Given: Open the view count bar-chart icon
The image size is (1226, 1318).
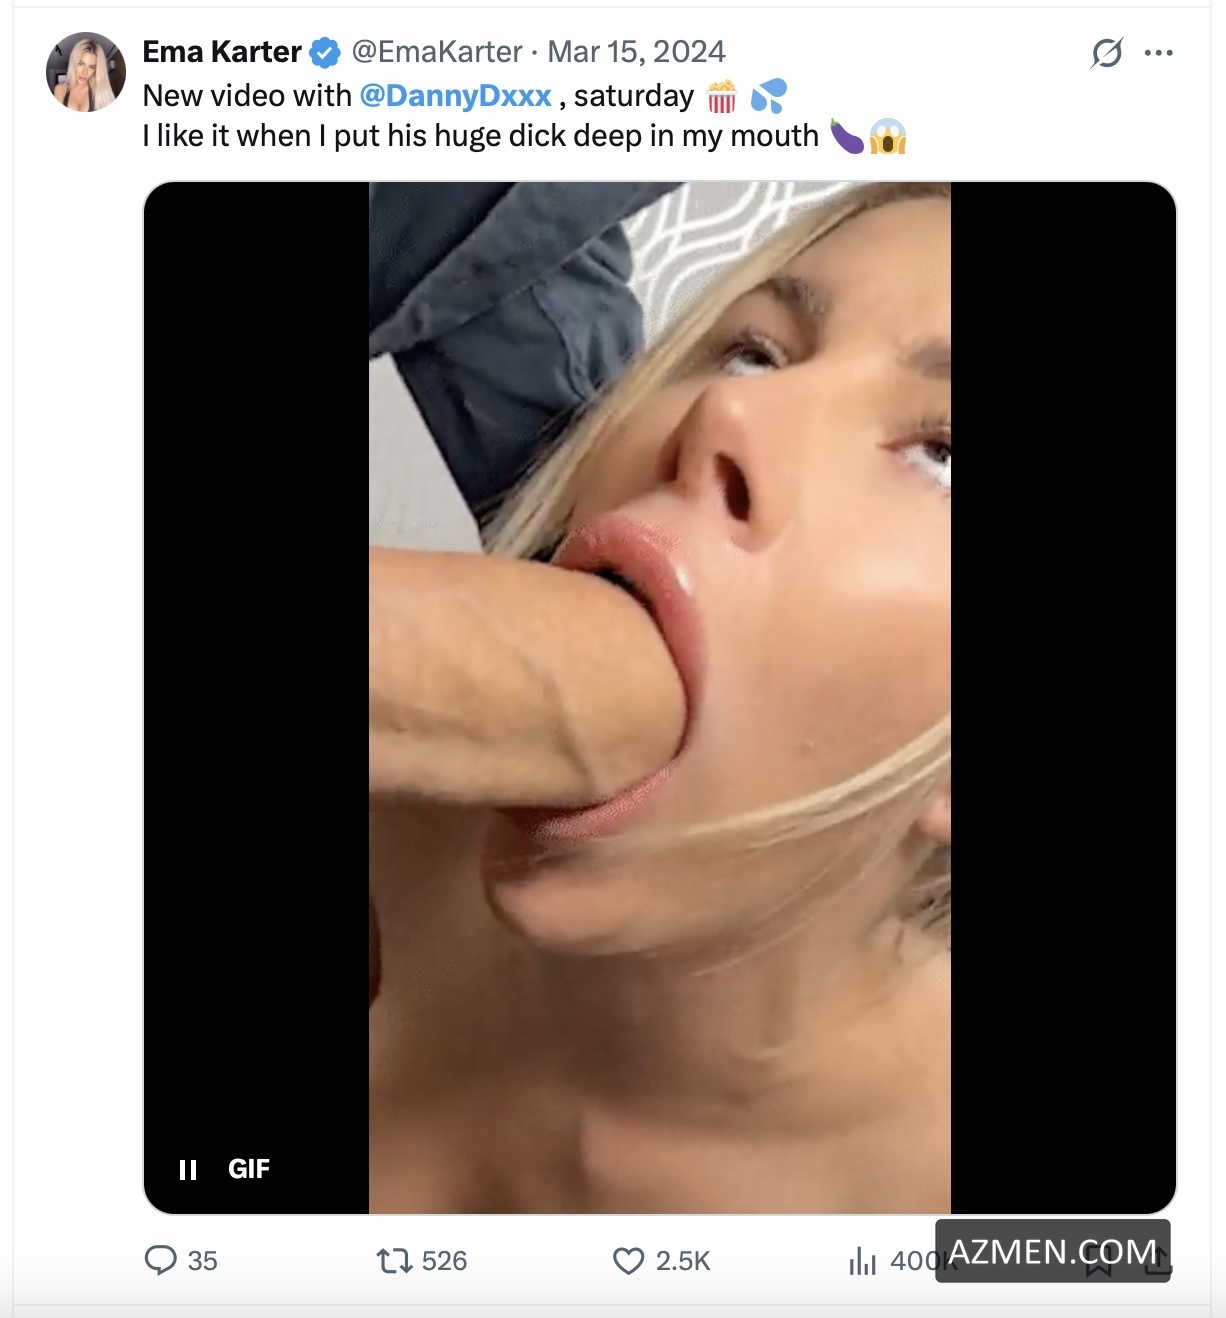Looking at the screenshot, I should click(862, 1262).
